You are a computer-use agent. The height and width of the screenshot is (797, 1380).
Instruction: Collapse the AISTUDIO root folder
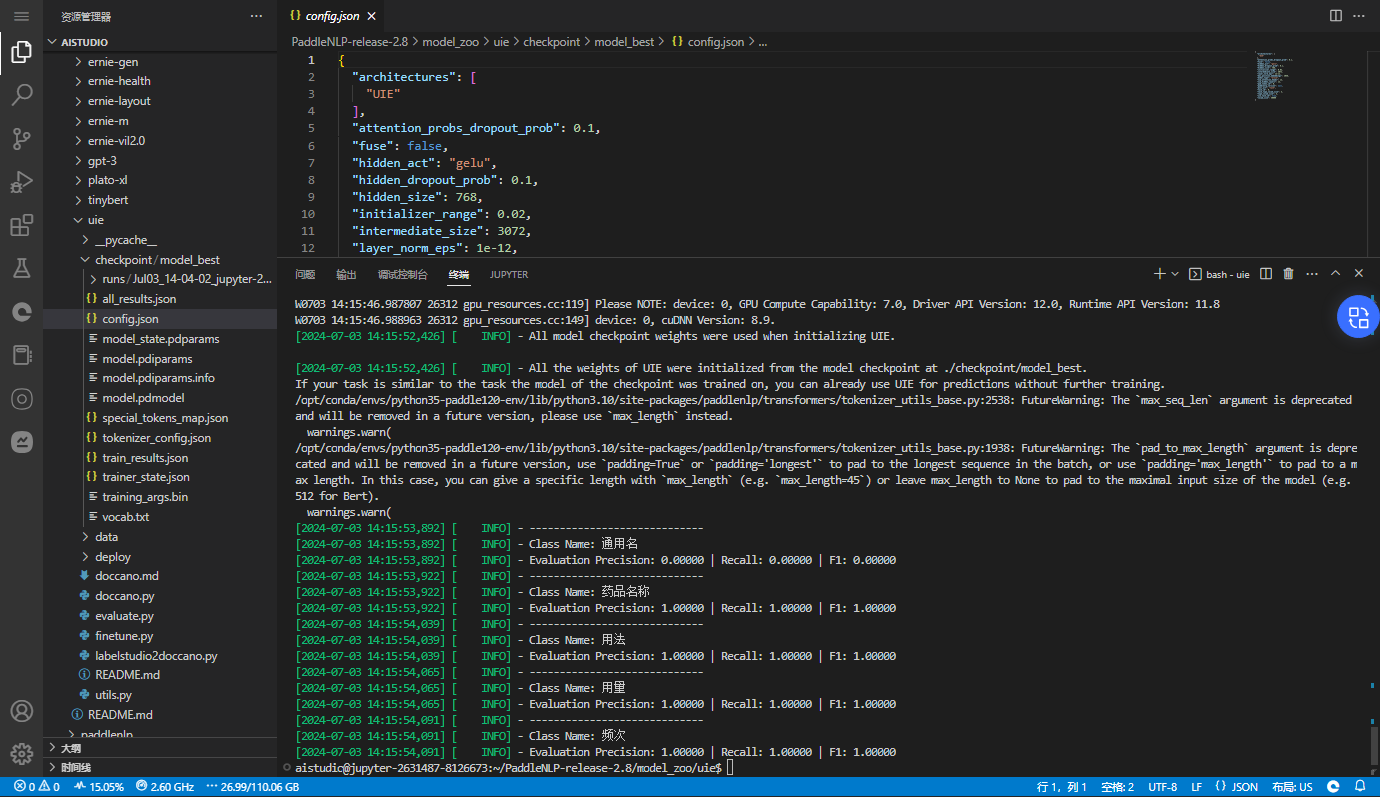tap(160, 42)
